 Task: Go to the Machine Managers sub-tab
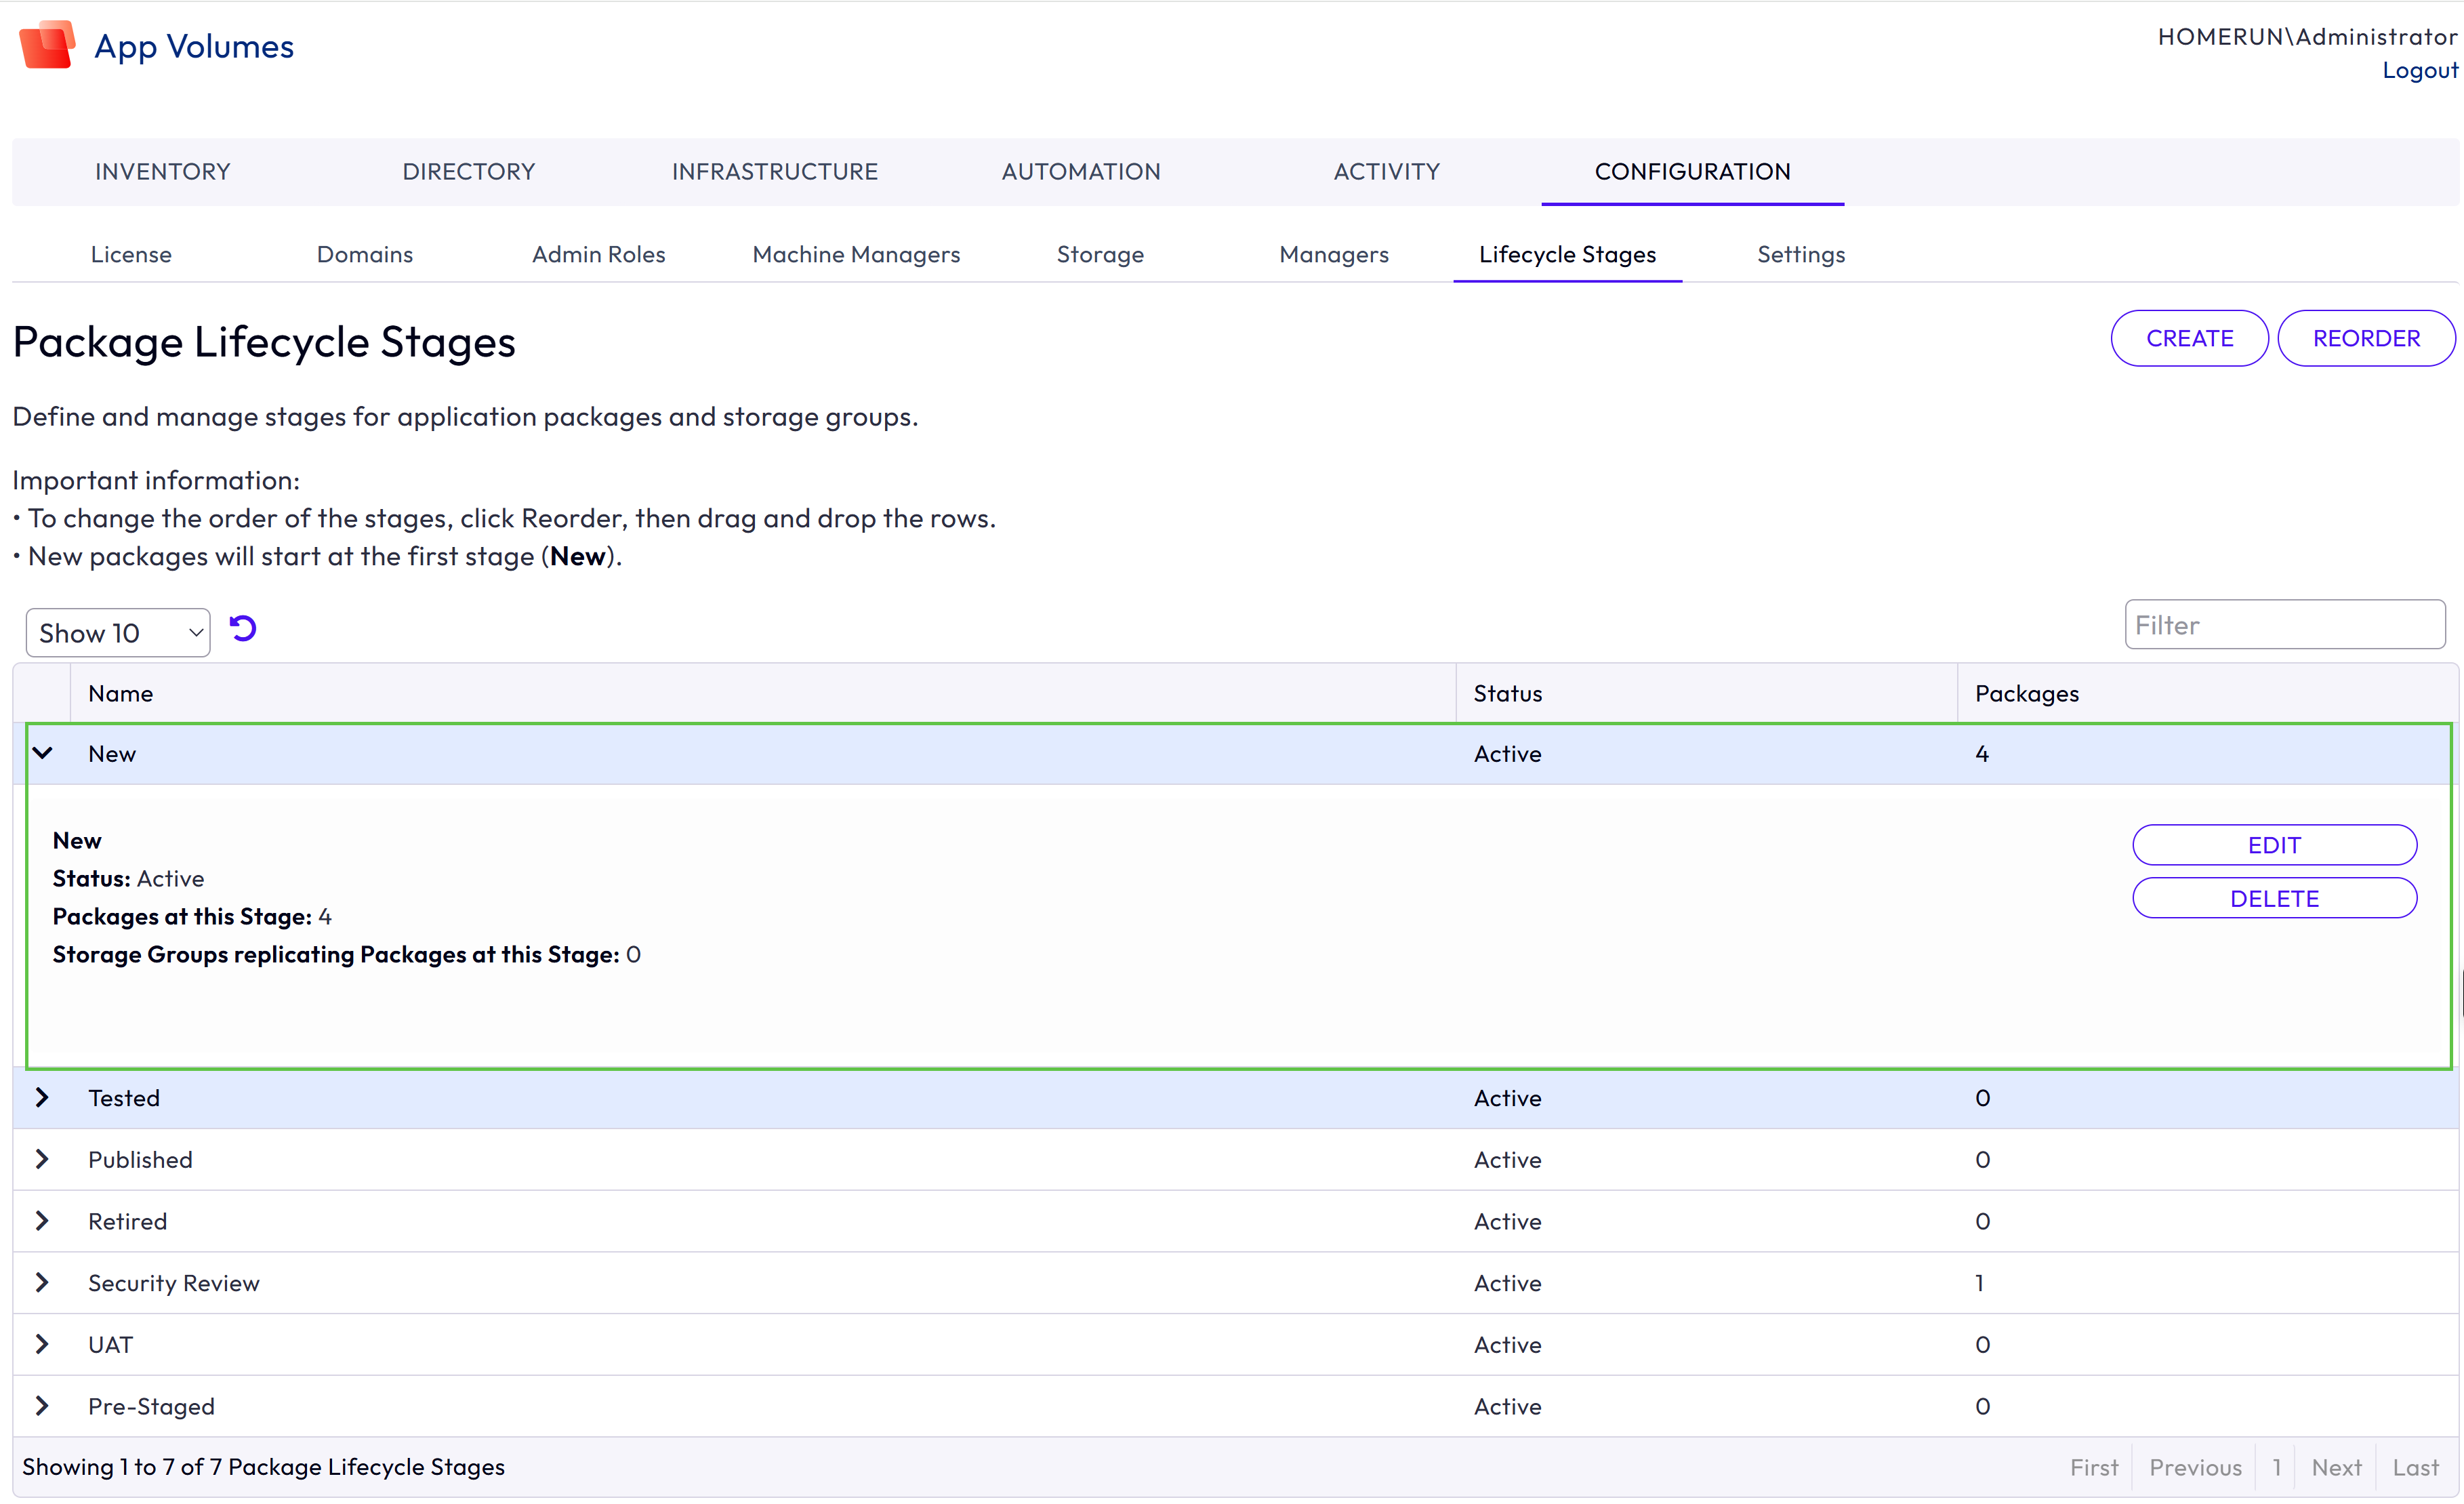(856, 255)
